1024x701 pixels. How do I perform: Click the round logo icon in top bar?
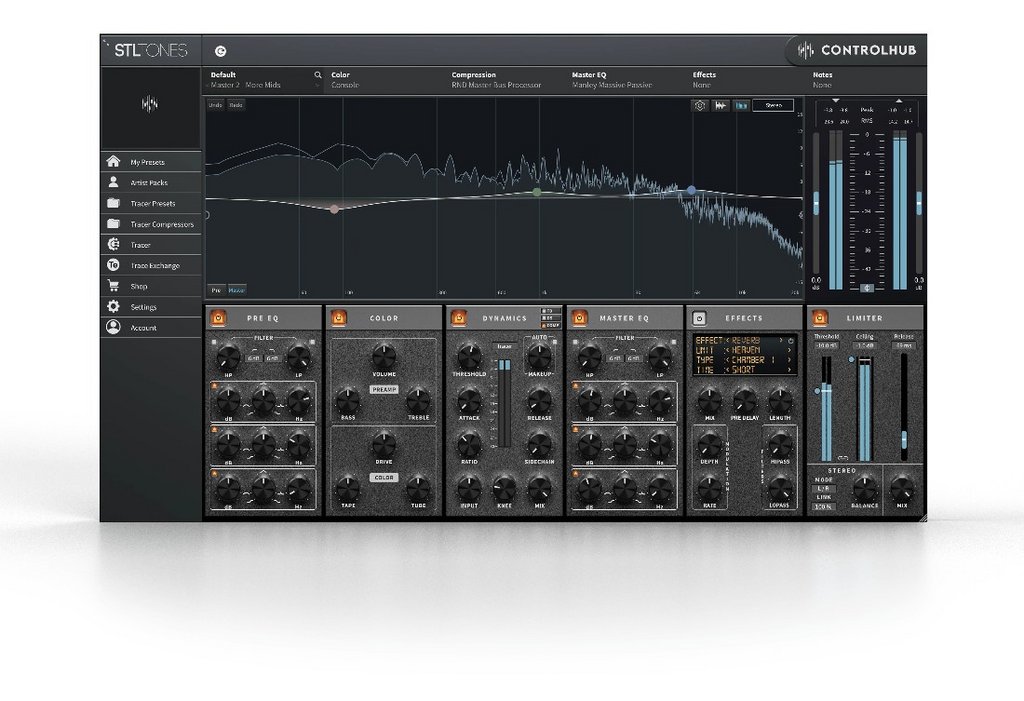point(221,51)
